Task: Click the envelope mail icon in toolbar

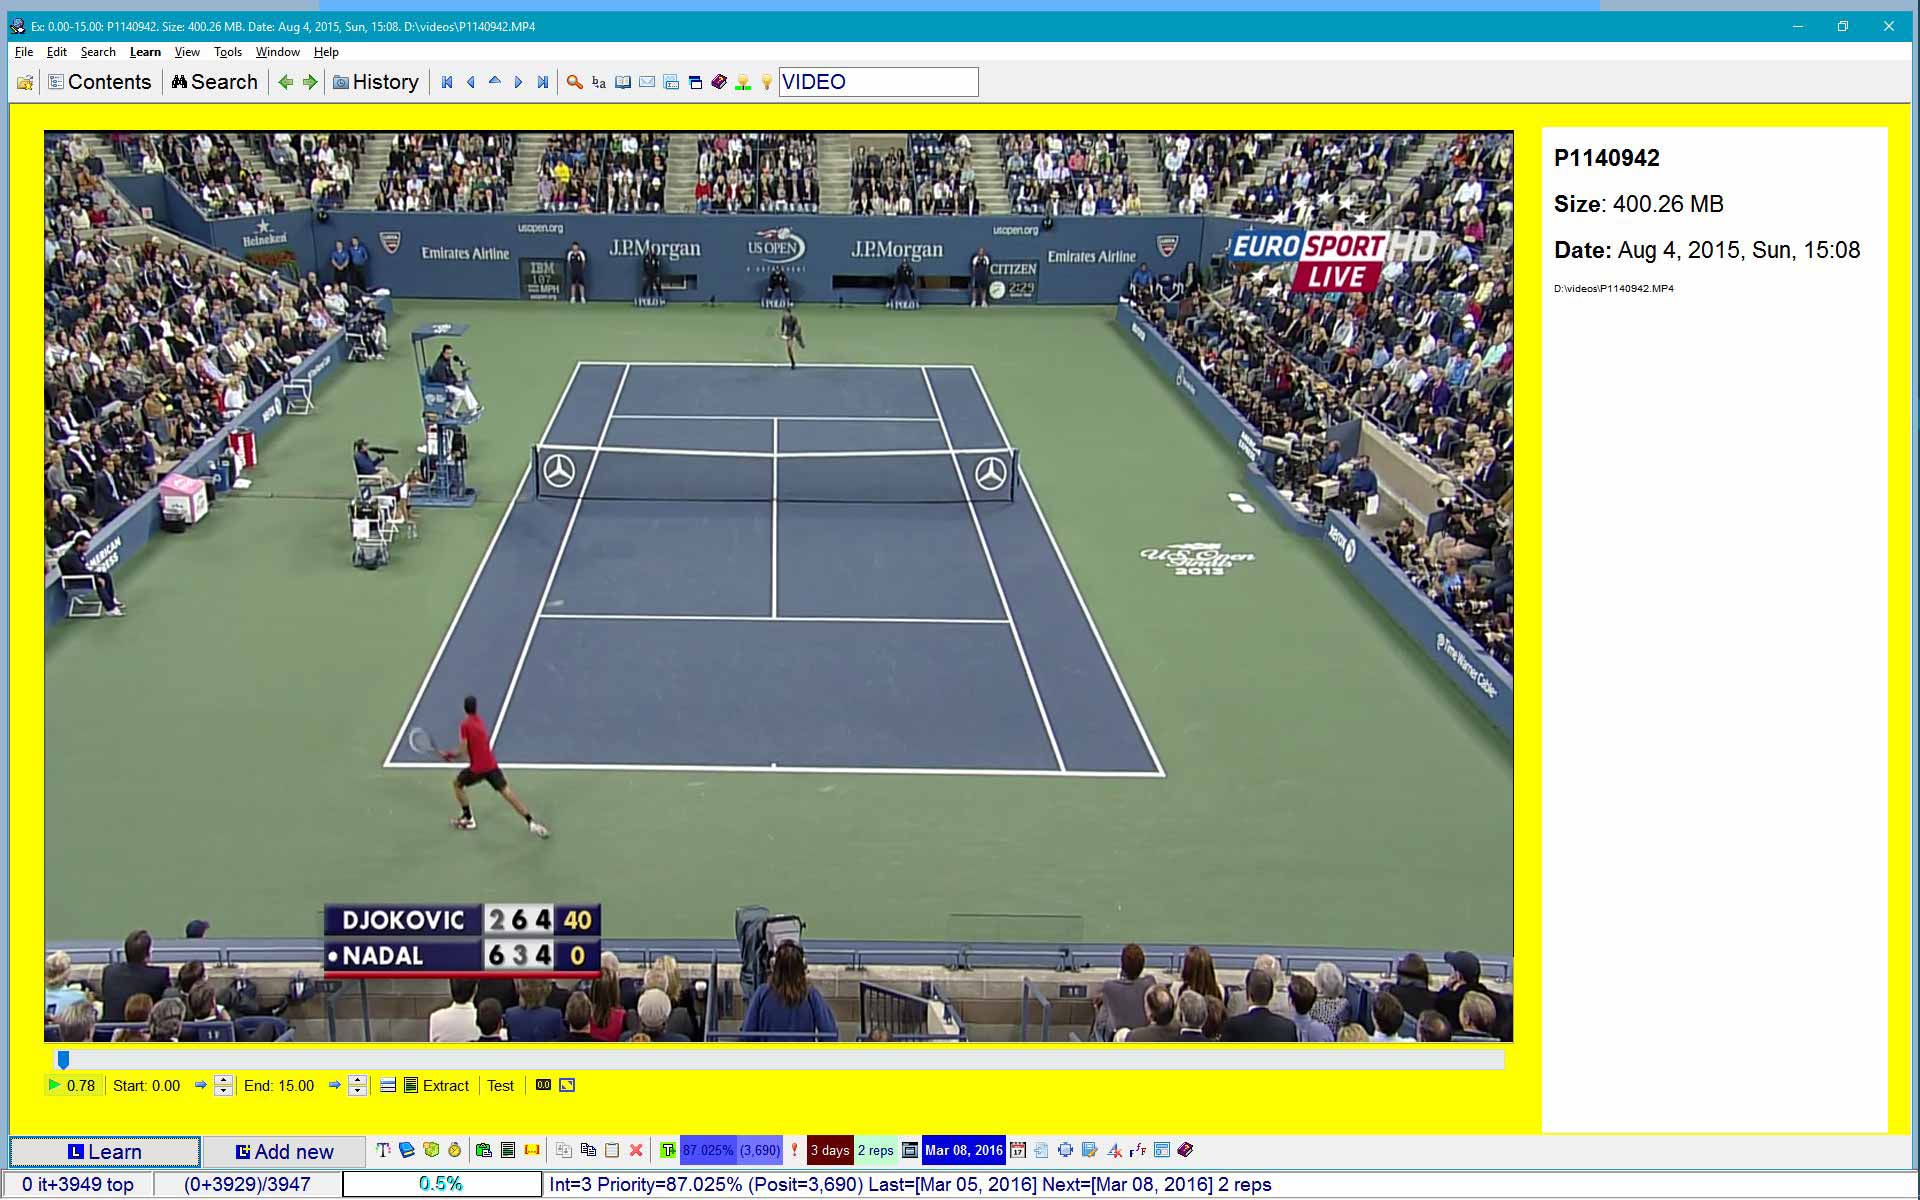Action: pyautogui.click(x=647, y=82)
